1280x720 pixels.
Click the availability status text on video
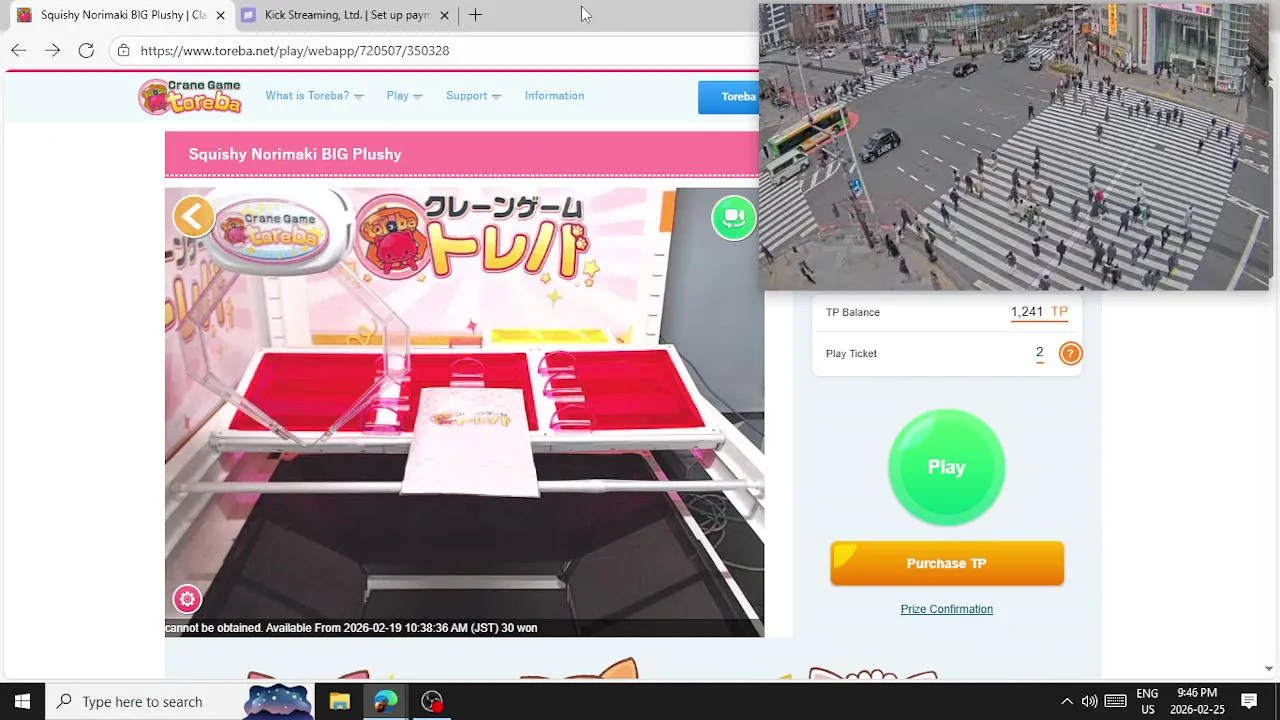tap(351, 628)
